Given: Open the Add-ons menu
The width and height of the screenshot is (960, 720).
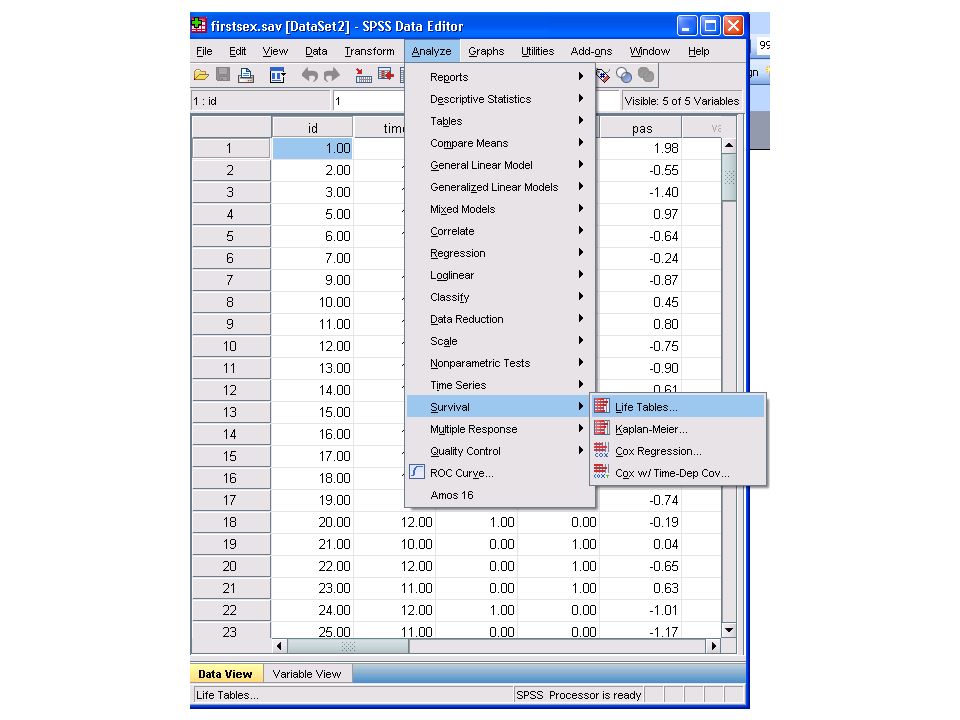Looking at the screenshot, I should 591,51.
